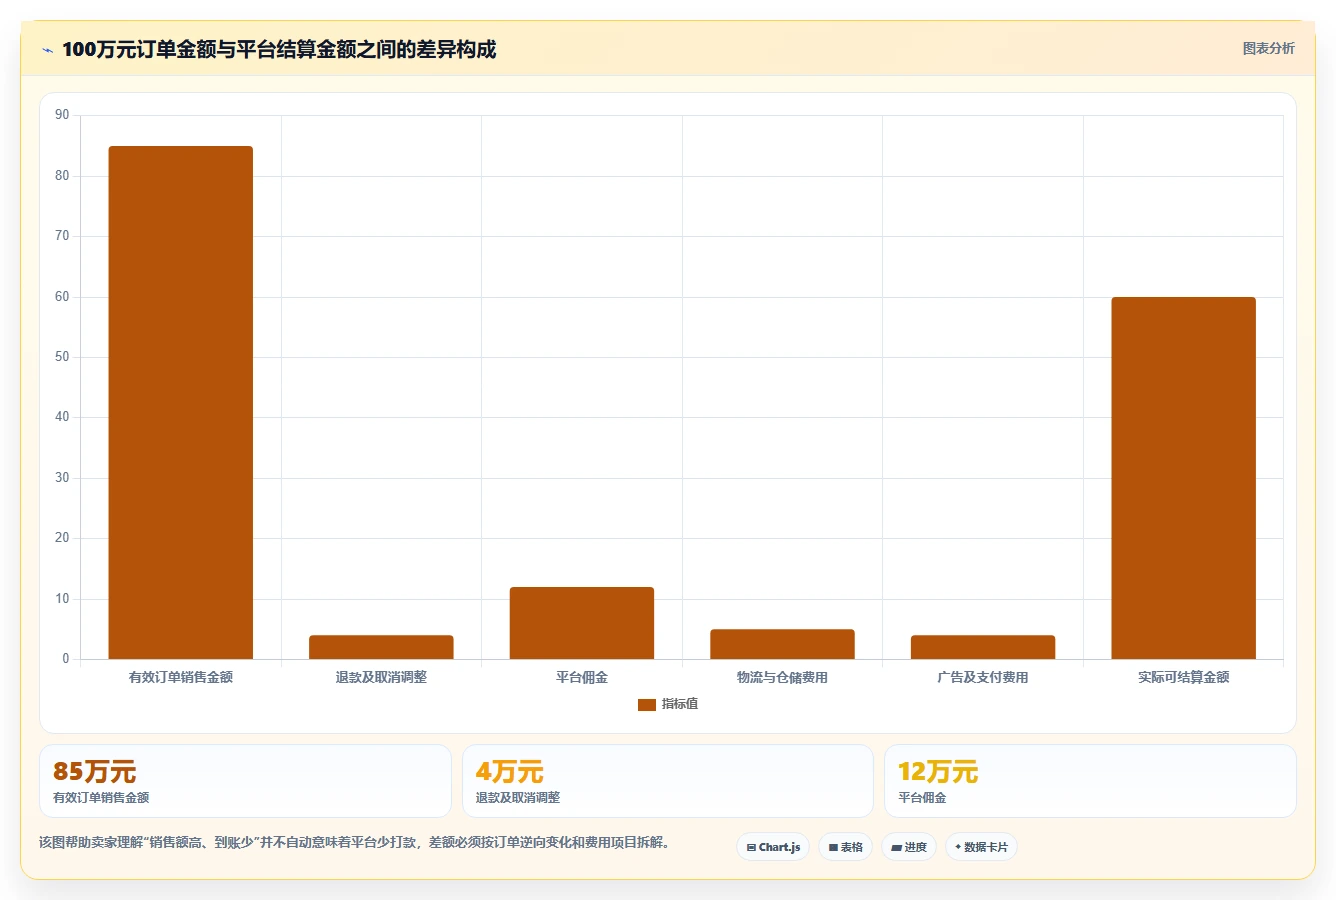Click the 广告及支付费用 x-axis label
This screenshot has width=1336, height=900.
click(983, 677)
